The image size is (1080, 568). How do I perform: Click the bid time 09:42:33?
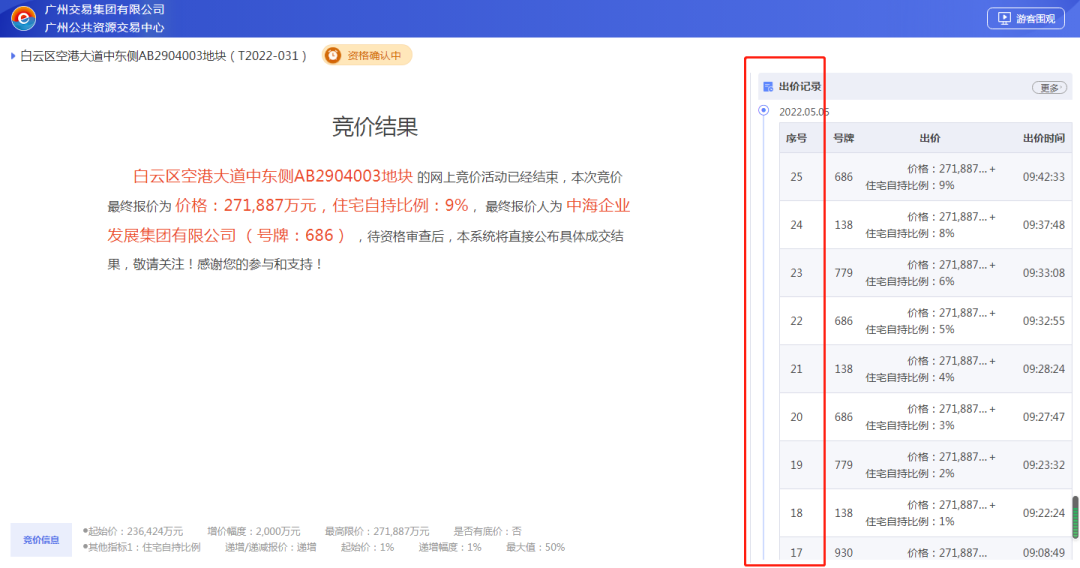1043,177
